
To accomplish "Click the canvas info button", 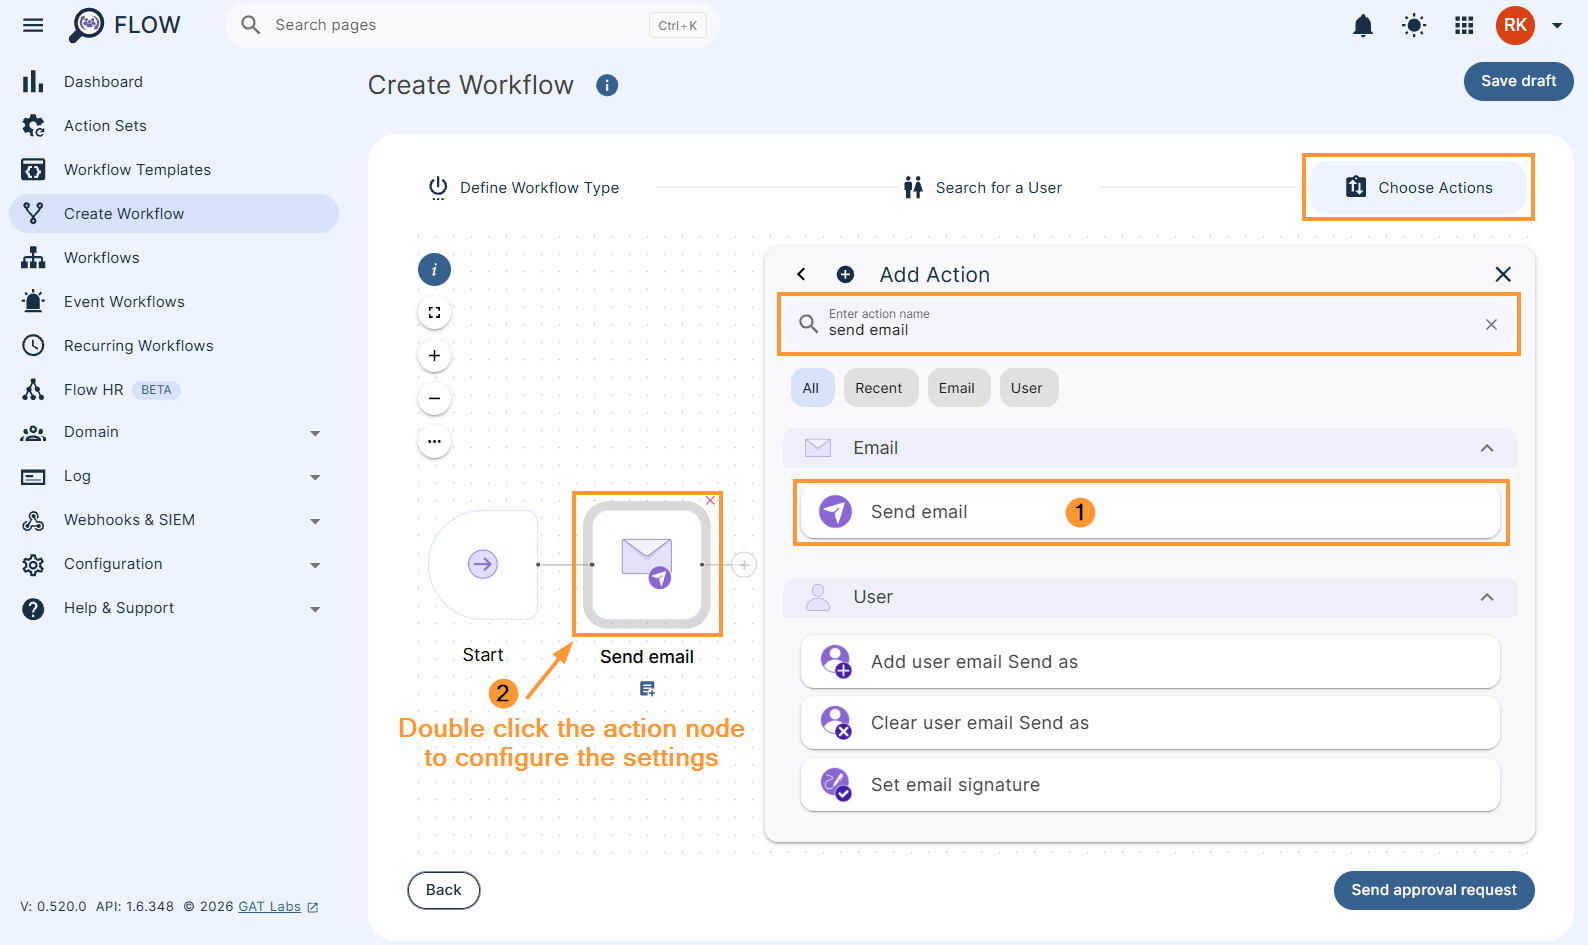I will coord(434,270).
